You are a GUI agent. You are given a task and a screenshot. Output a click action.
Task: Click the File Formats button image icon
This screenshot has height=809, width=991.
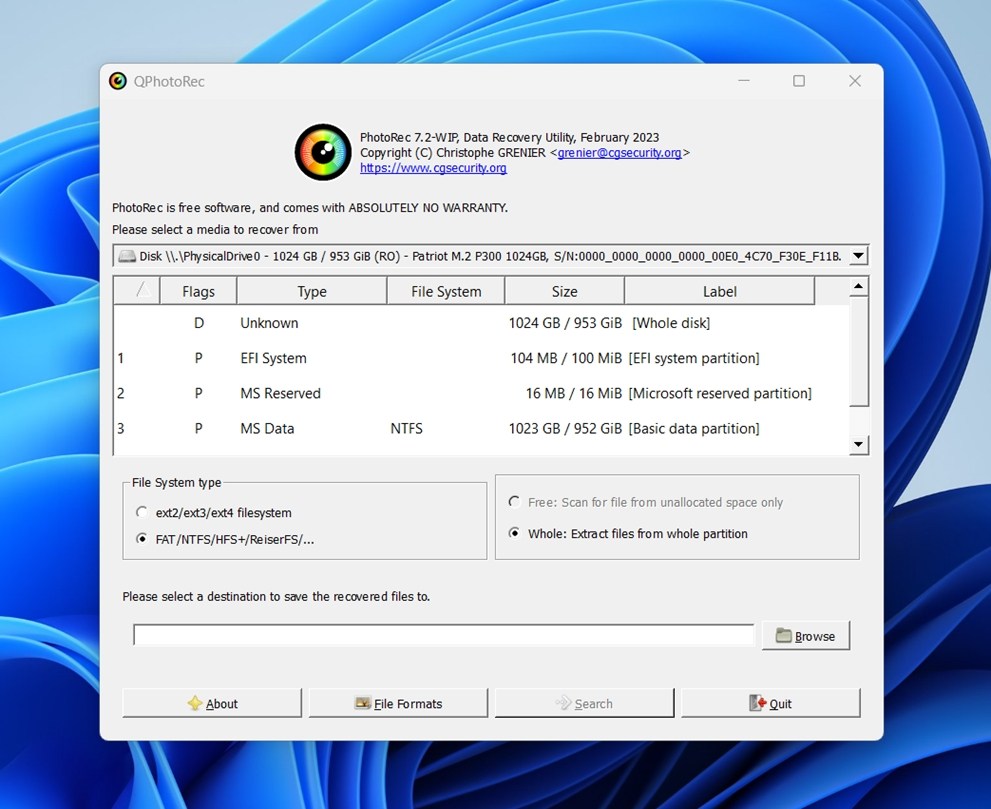[x=363, y=703]
